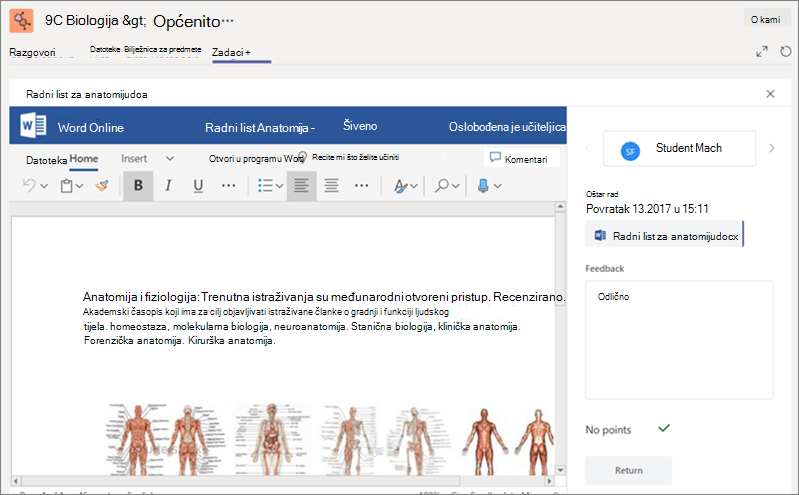Image resolution: width=799 pixels, height=495 pixels.
Task: Expand more ribbon tabs chevron
Action: point(170,159)
